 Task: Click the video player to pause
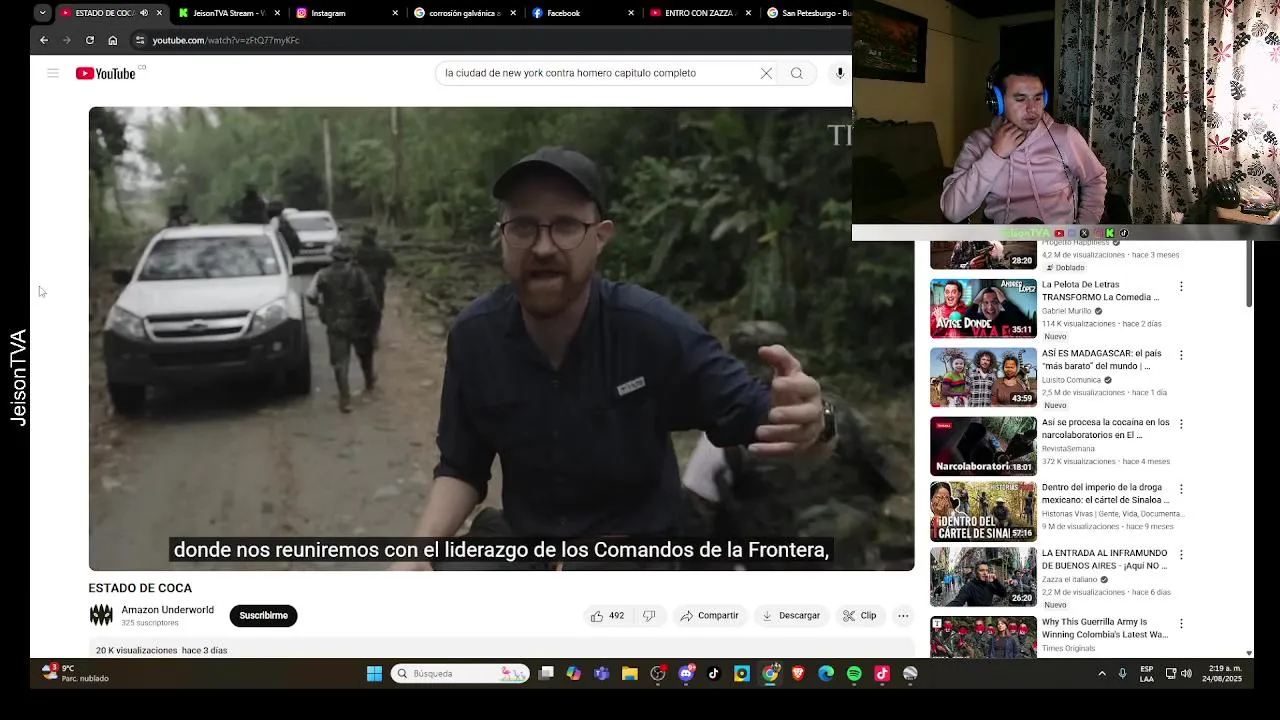501,339
